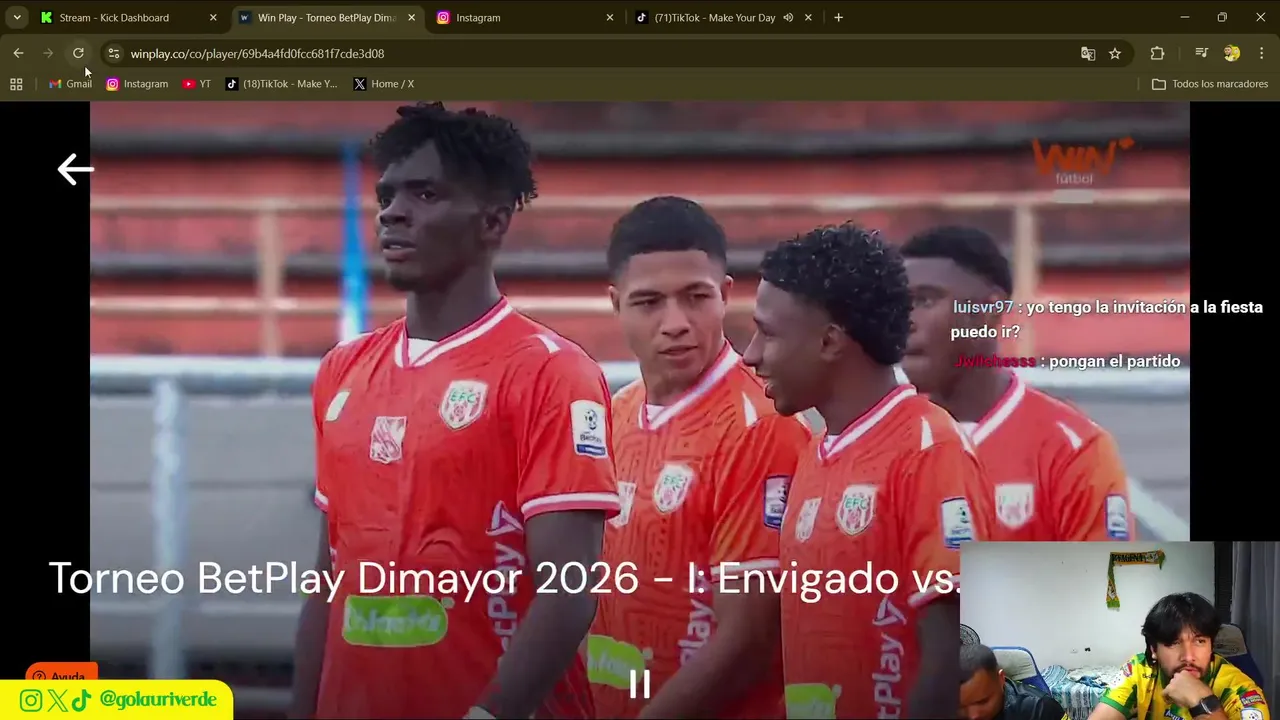Click the white back arrow in player

pos(75,169)
